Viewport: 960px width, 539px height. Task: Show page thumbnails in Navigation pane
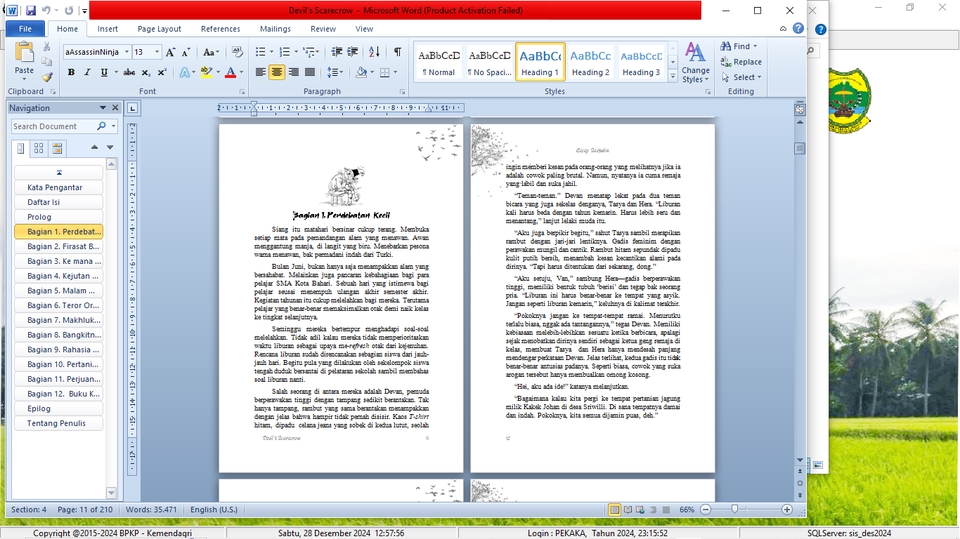pyautogui.click(x=39, y=148)
